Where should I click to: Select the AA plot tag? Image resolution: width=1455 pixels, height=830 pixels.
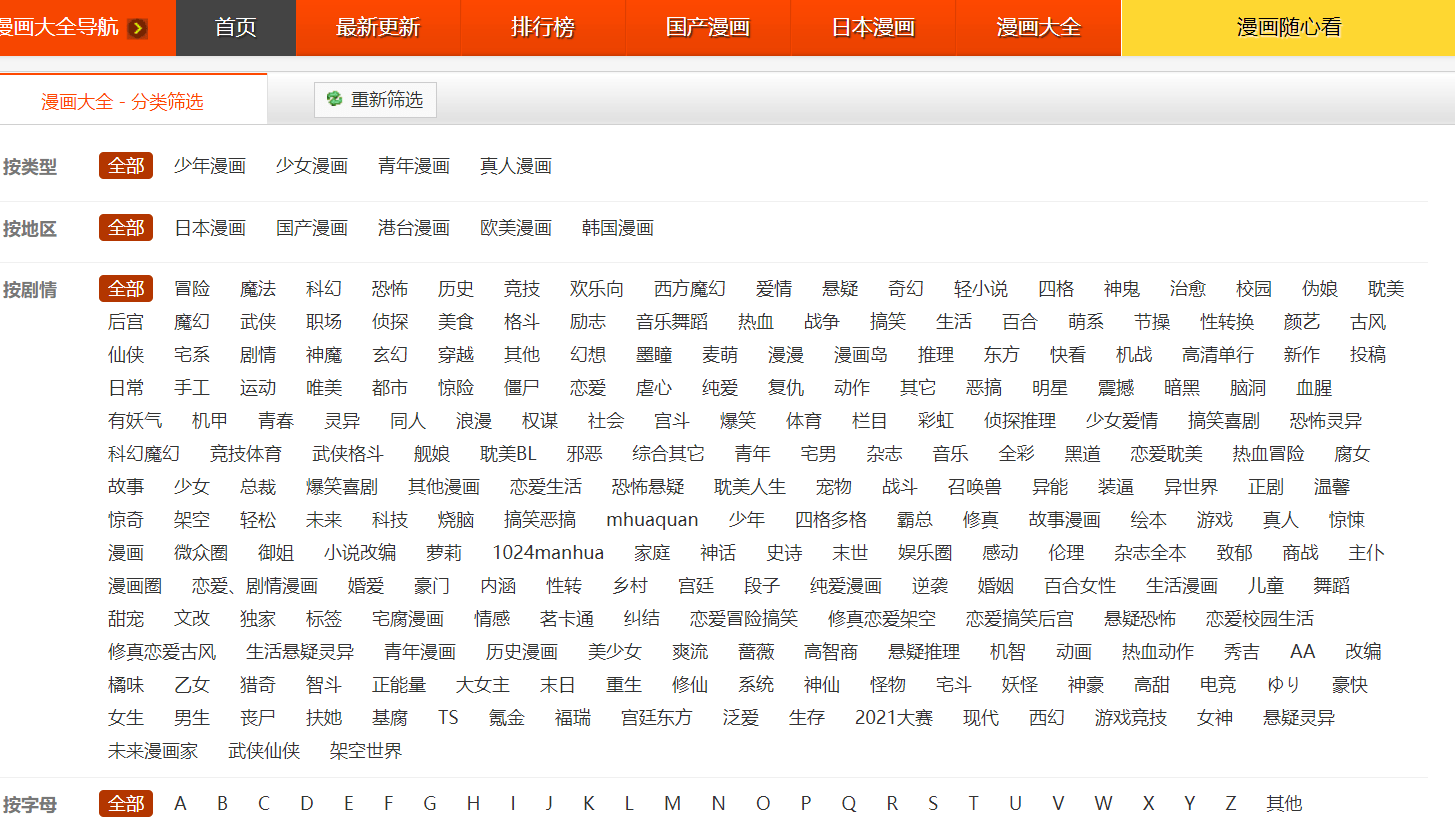click(1302, 652)
